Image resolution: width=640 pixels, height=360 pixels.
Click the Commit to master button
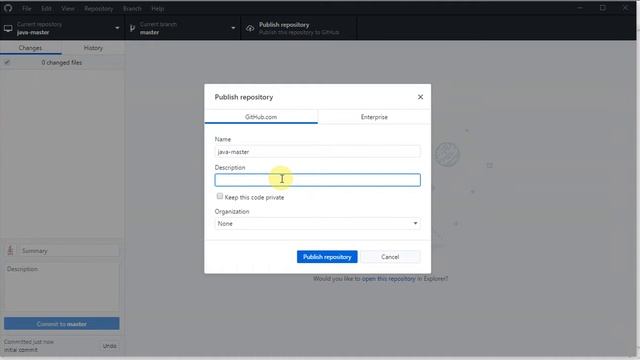pos(62,324)
